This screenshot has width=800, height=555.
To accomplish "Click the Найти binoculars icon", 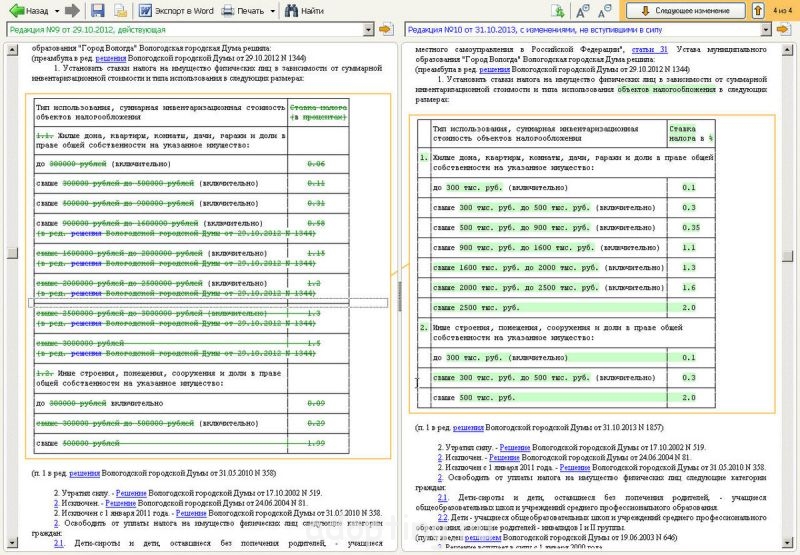I will pyautogui.click(x=290, y=11).
